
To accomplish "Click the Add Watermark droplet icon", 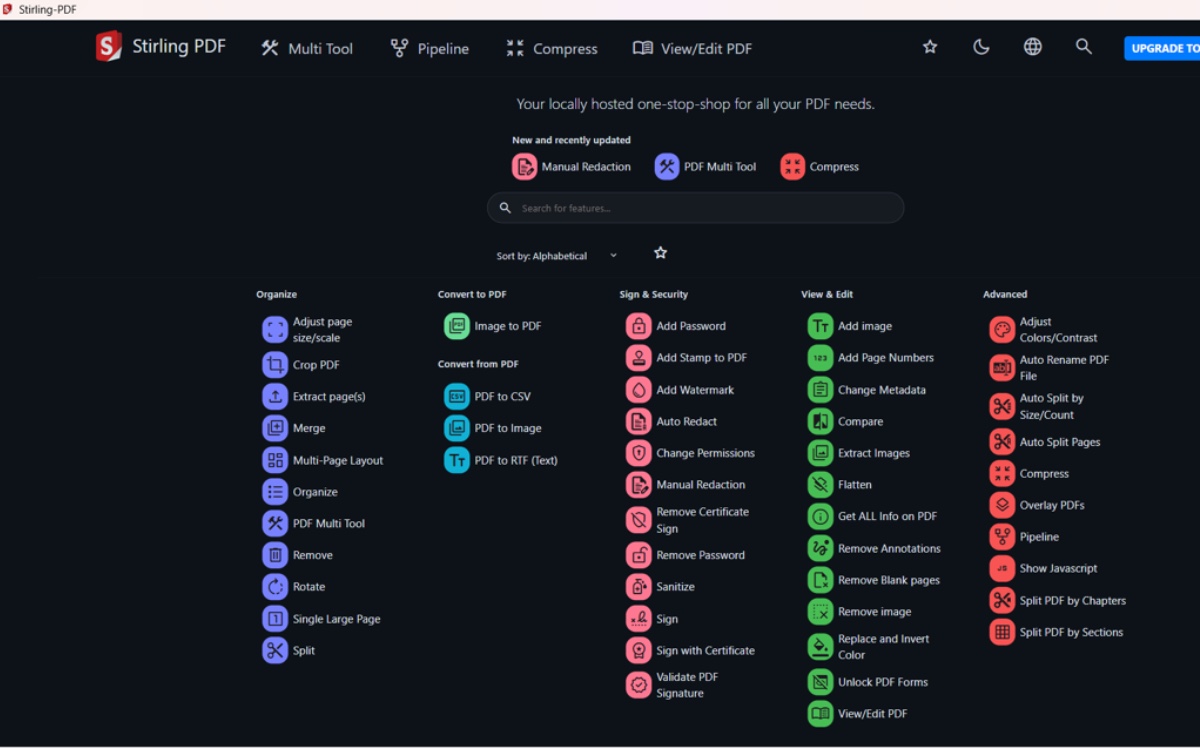I will pos(639,390).
